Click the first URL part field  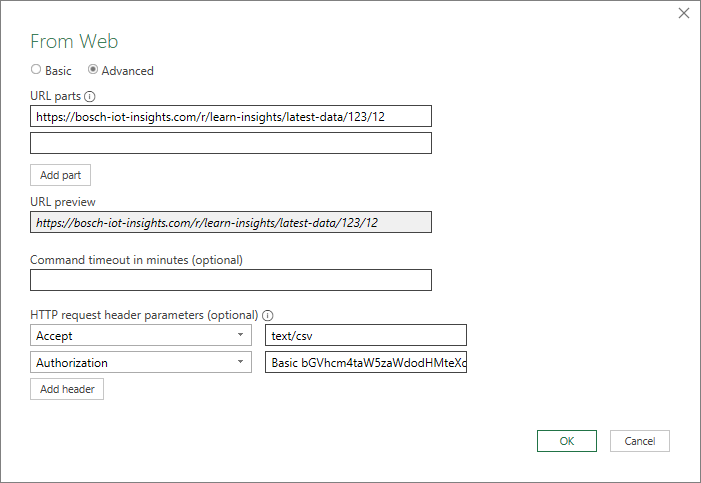click(230, 116)
